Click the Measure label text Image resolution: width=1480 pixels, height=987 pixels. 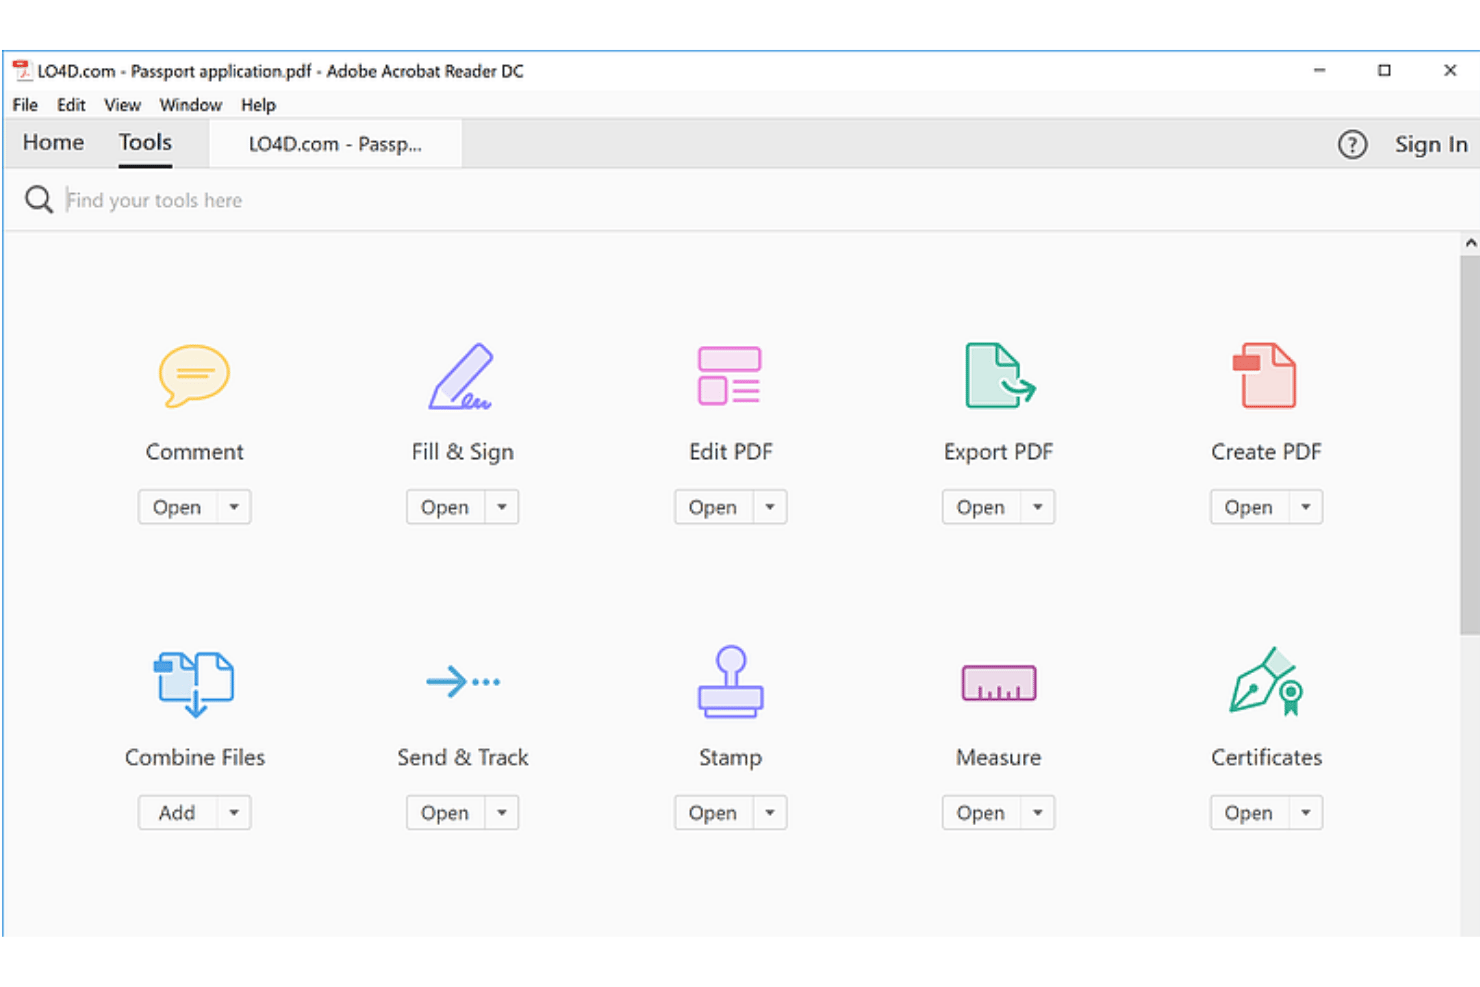(998, 758)
